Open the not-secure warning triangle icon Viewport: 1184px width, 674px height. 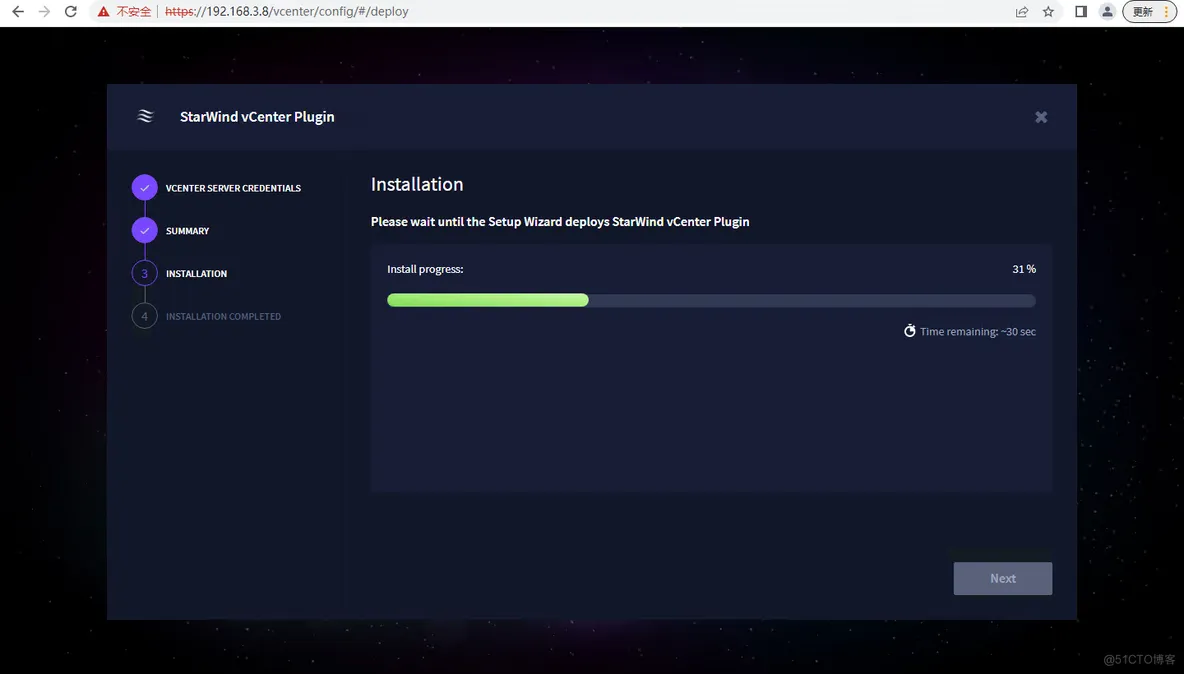pyautogui.click(x=103, y=11)
